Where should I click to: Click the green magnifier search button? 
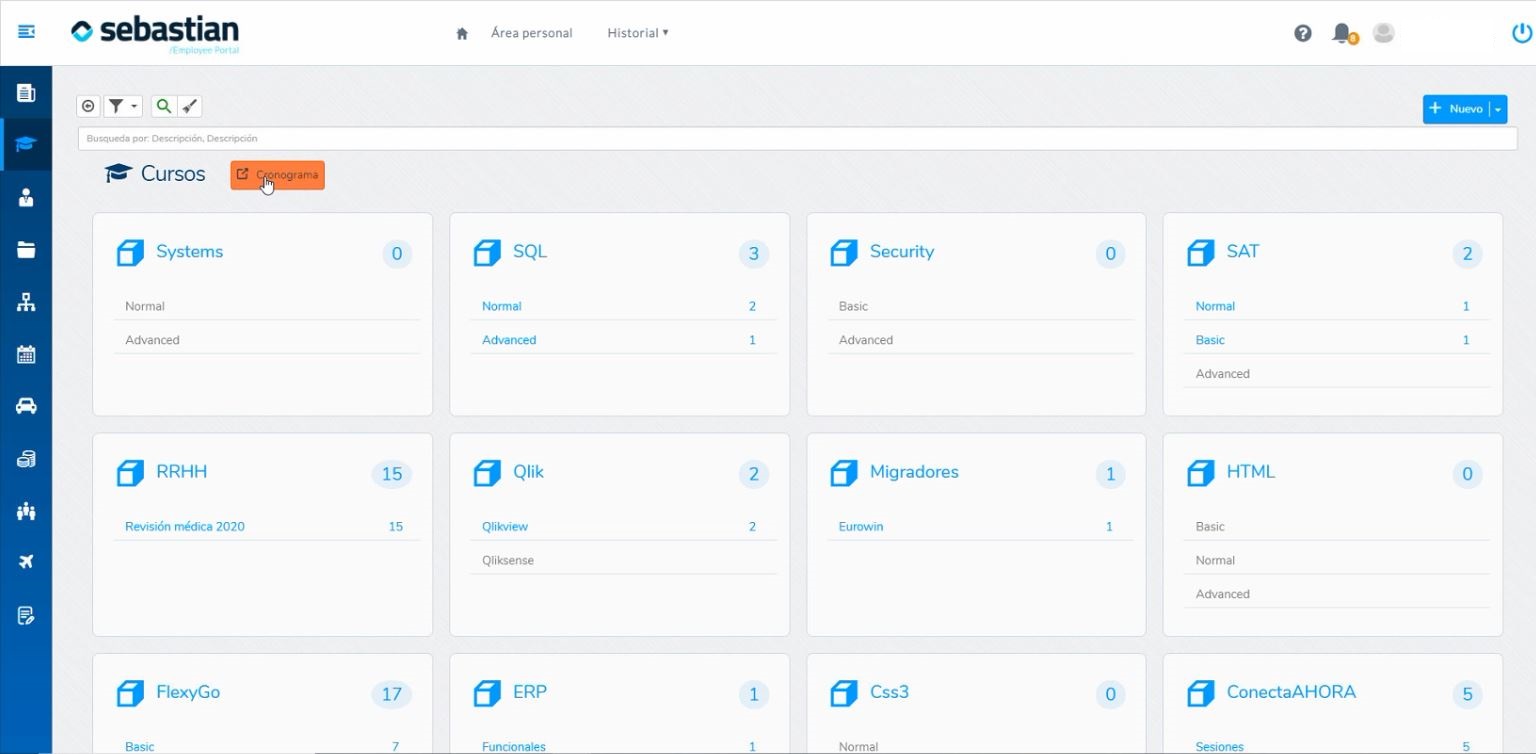(164, 106)
